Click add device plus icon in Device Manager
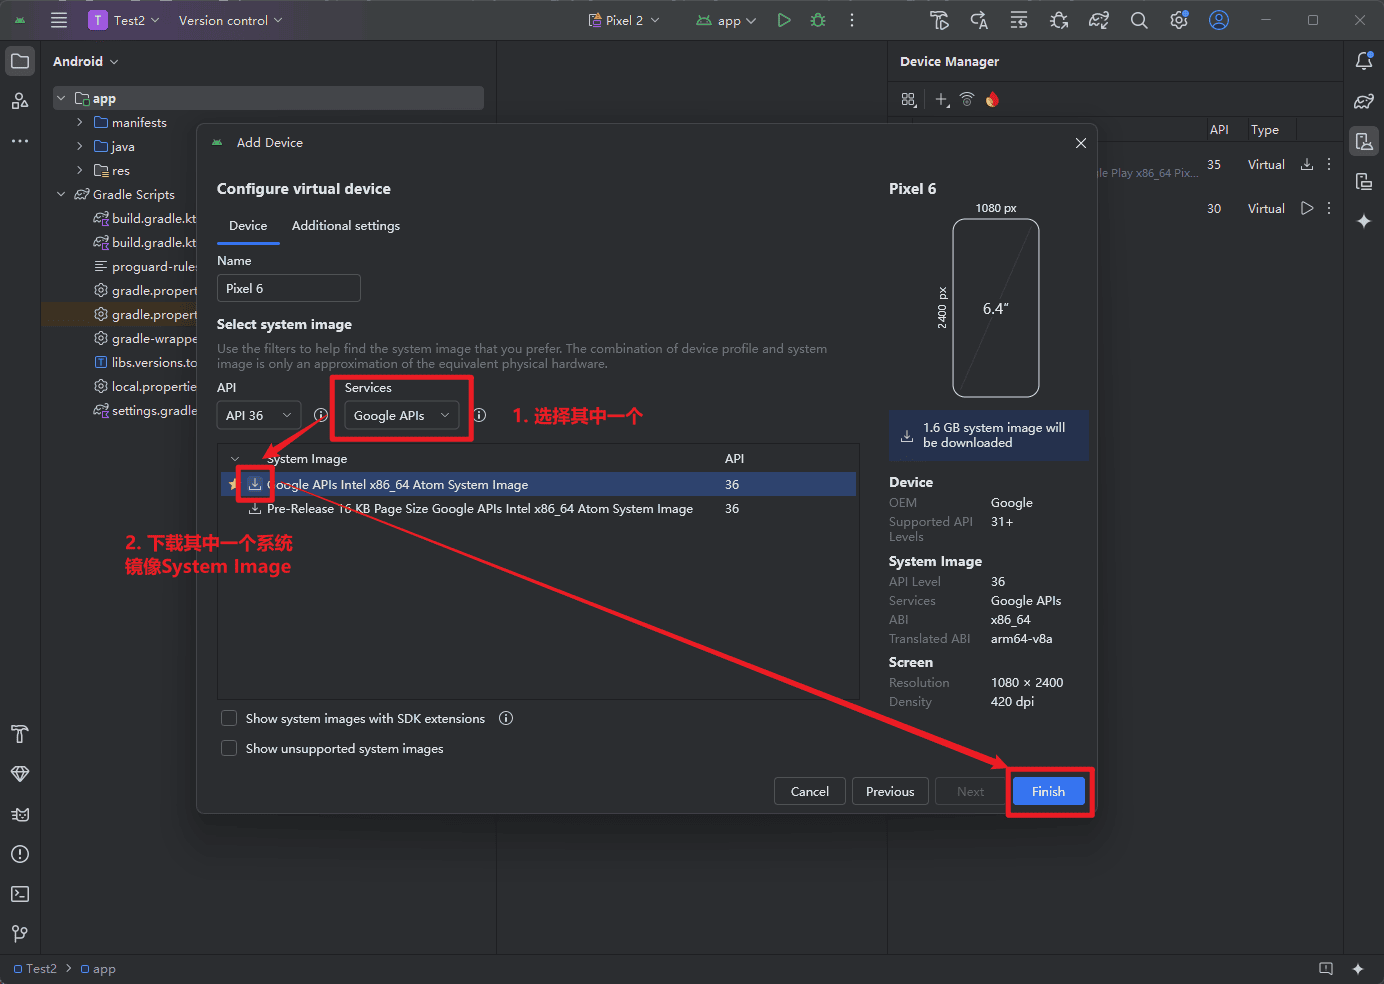The height and width of the screenshot is (984, 1384). (x=941, y=99)
